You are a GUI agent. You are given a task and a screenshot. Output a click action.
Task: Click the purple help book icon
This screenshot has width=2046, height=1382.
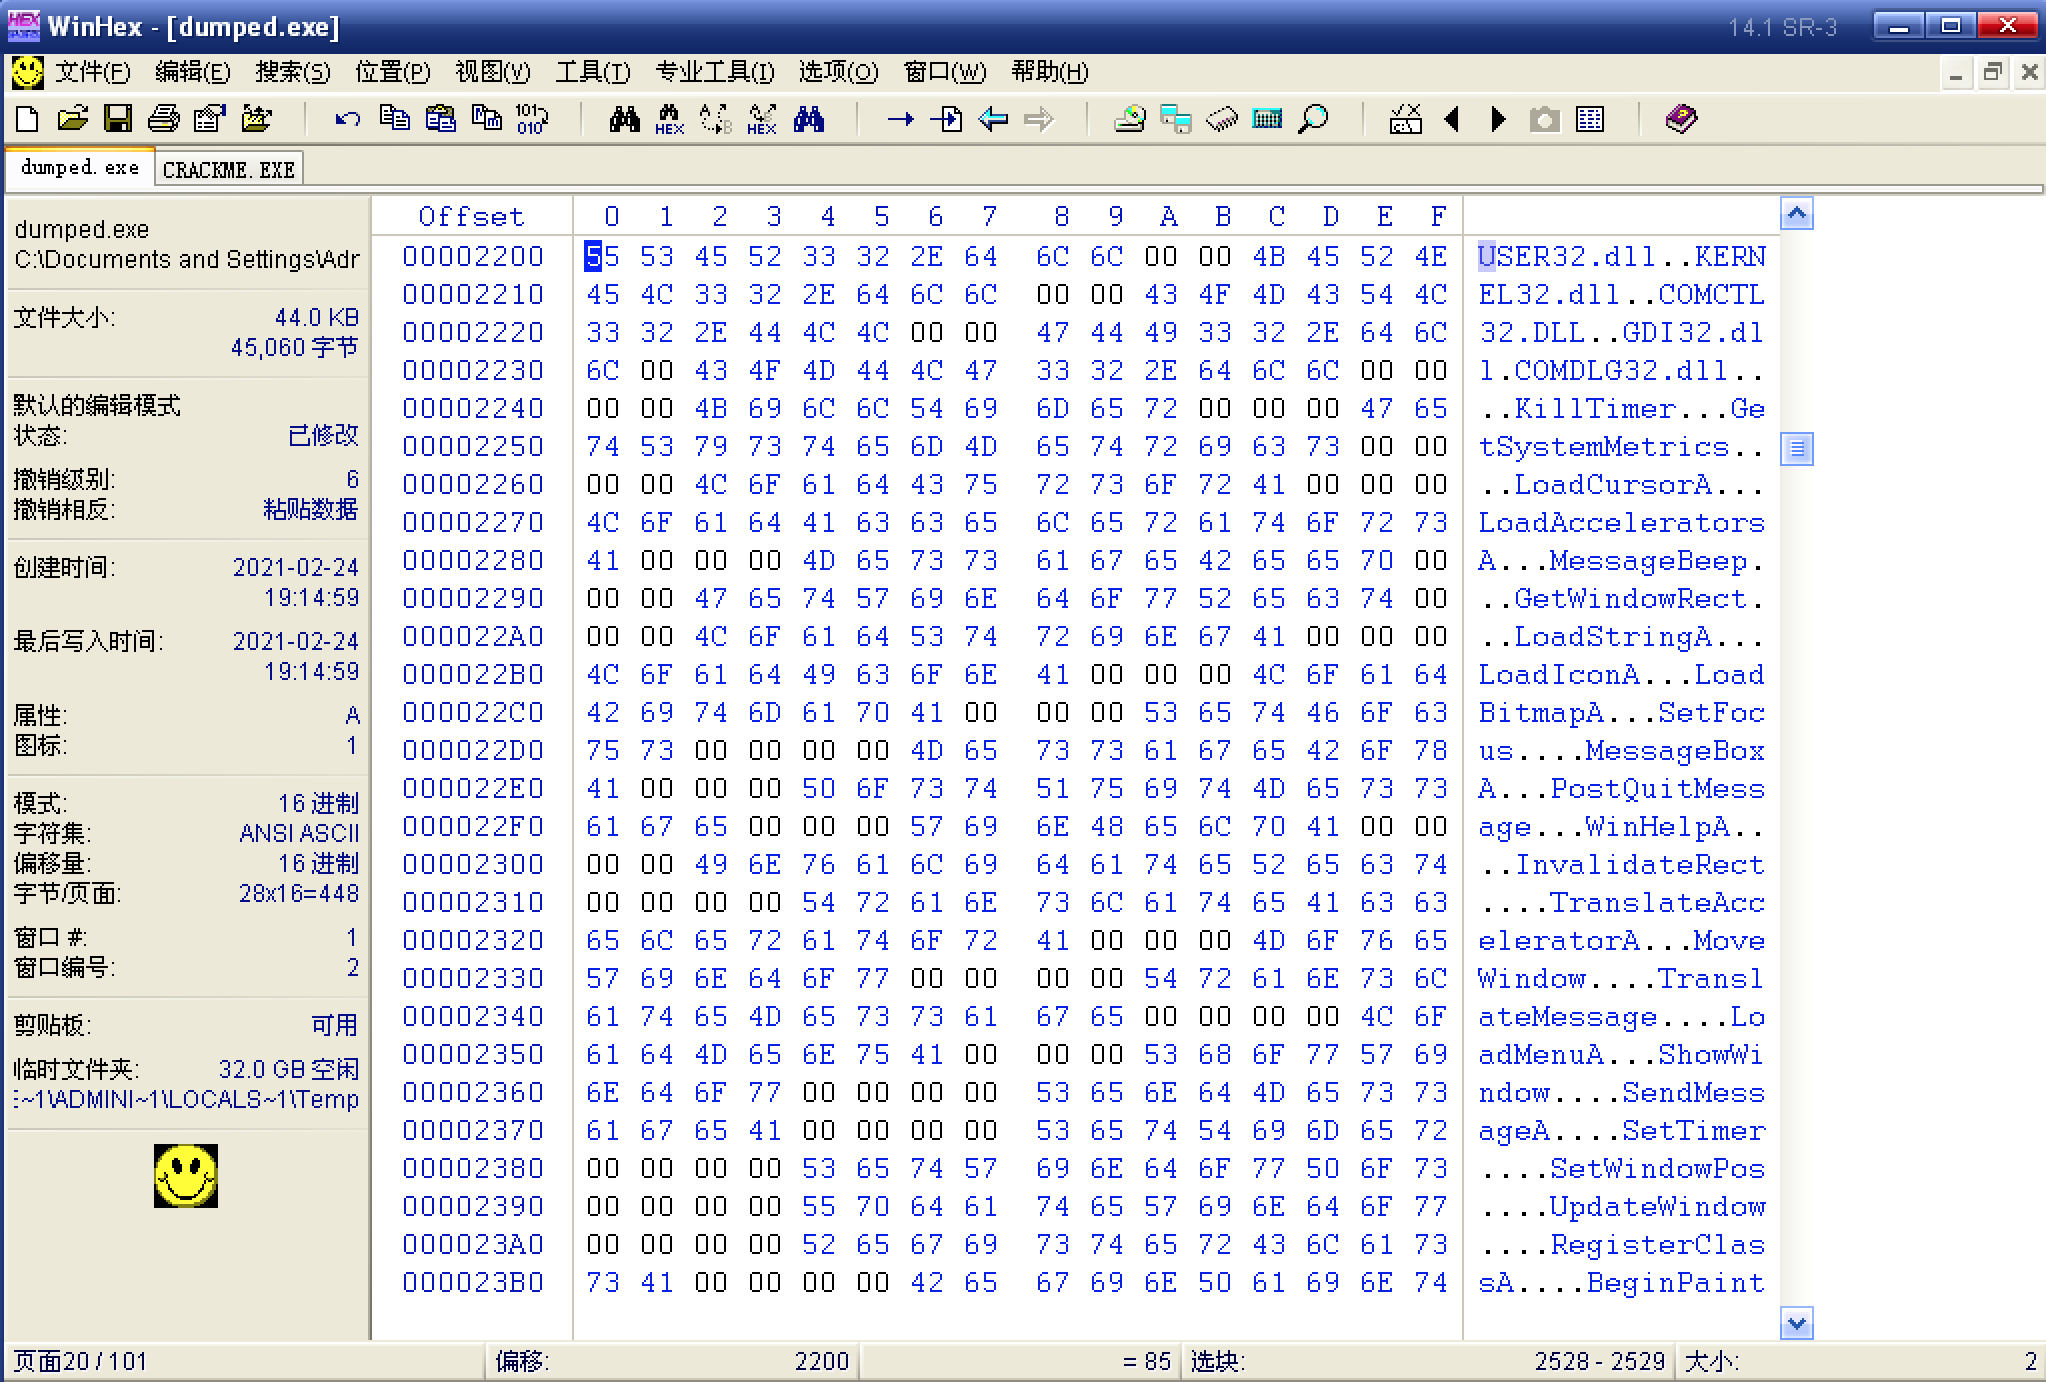pos(1681,119)
